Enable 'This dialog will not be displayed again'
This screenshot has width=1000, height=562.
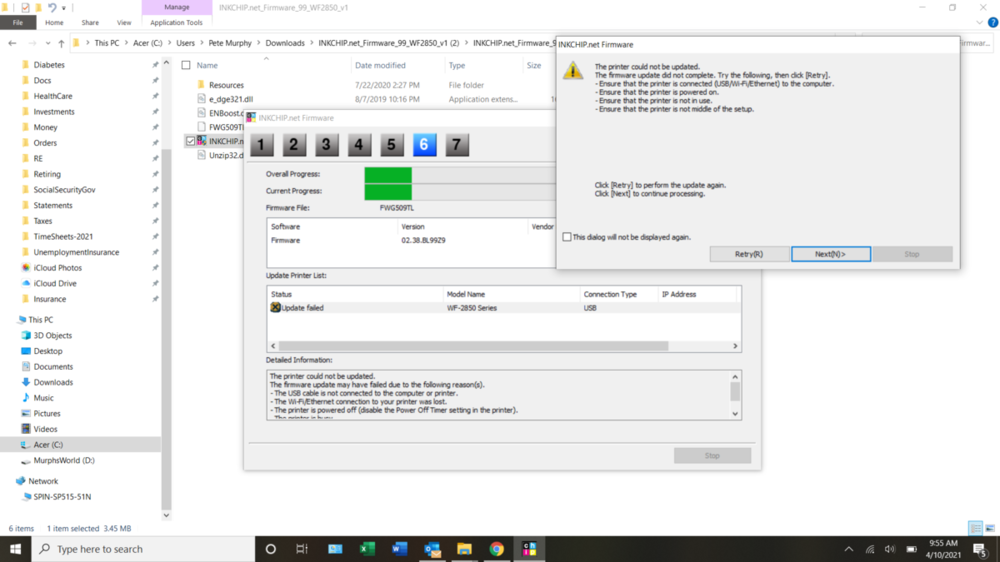click(567, 237)
